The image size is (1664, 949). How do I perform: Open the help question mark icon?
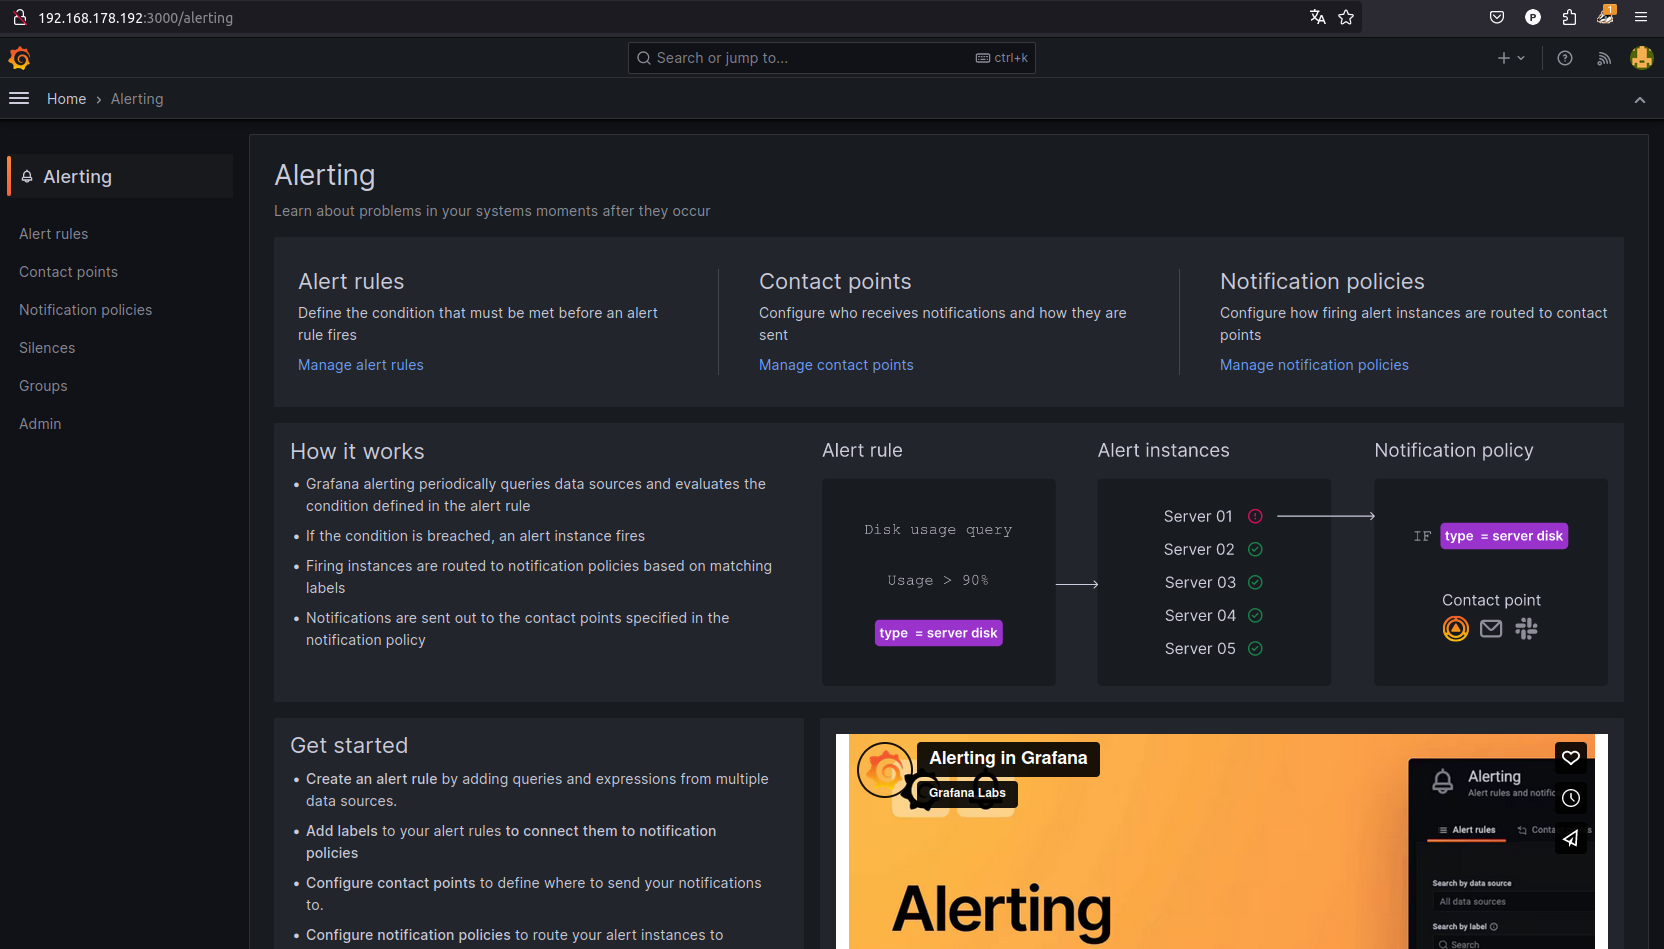tap(1565, 59)
